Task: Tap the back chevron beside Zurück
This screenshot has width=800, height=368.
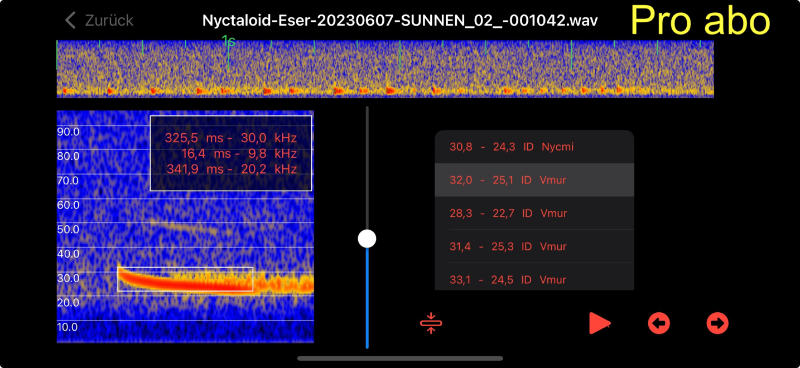Action: 70,20
